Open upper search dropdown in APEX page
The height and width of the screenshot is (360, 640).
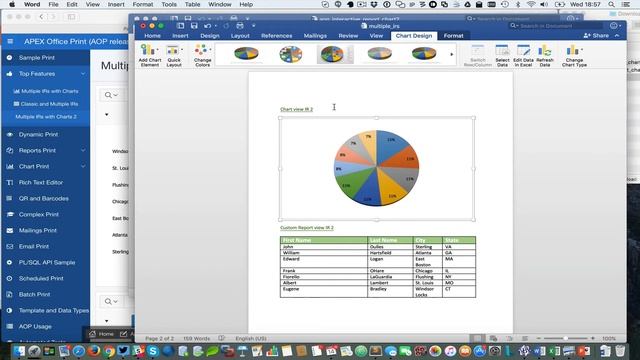tap(111, 95)
